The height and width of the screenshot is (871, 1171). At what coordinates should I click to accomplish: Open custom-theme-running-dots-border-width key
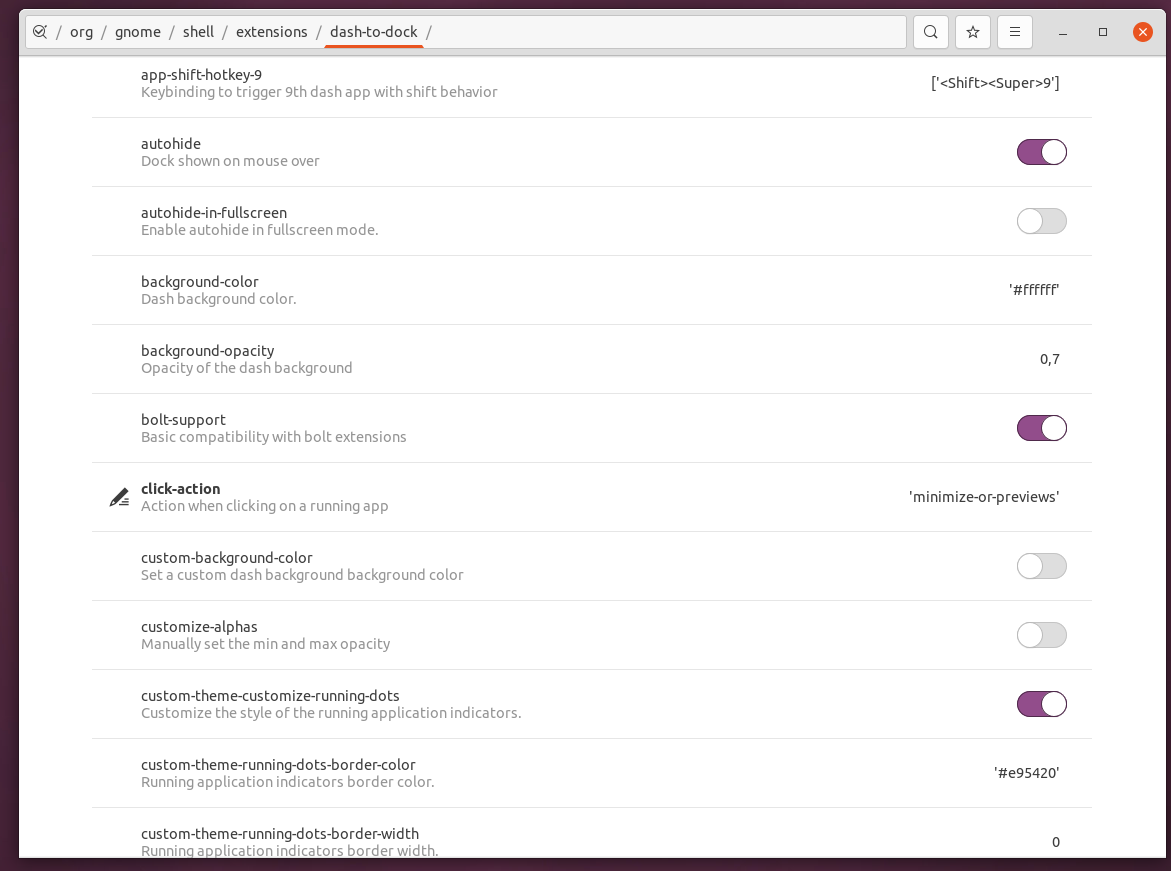[591, 833]
